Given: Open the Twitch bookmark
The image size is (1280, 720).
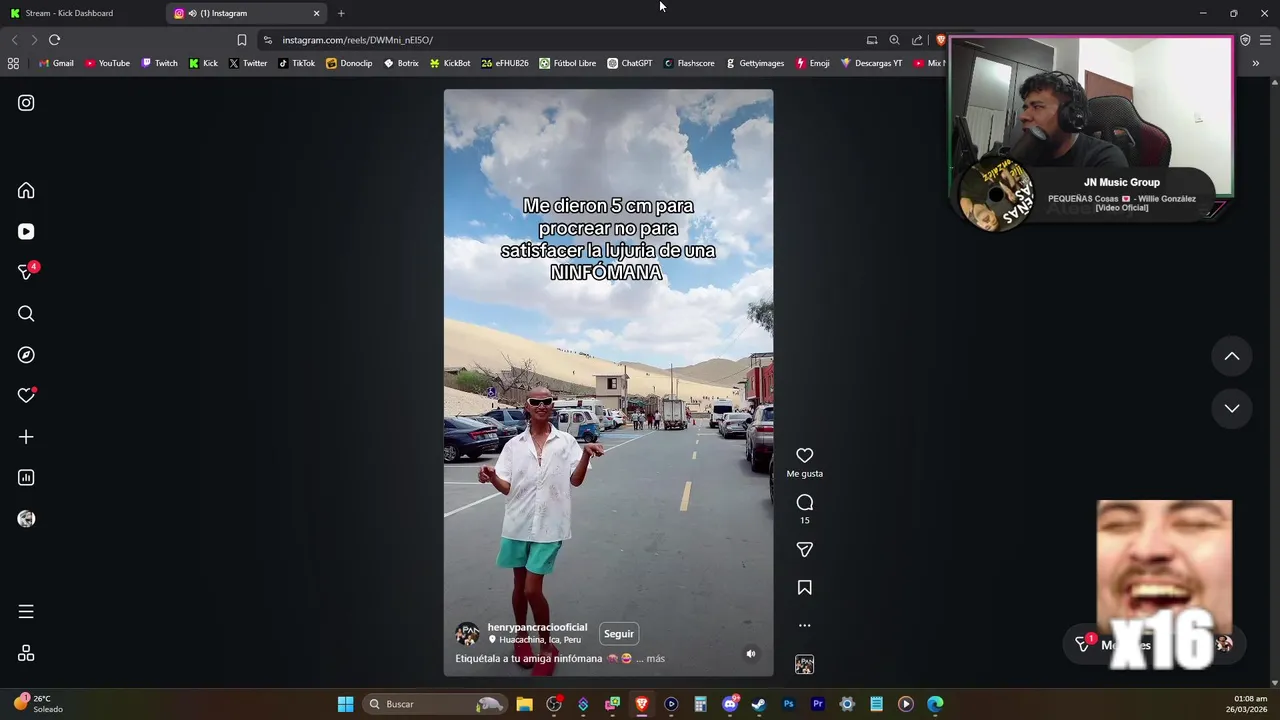Looking at the screenshot, I should (159, 63).
